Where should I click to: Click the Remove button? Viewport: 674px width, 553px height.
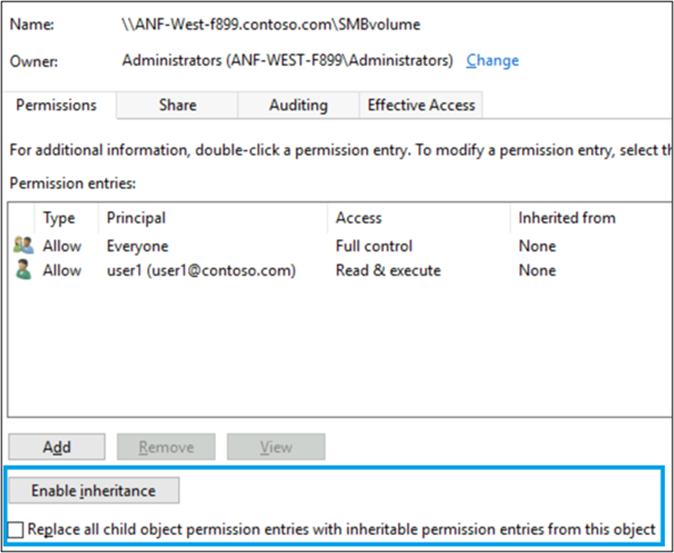(166, 447)
